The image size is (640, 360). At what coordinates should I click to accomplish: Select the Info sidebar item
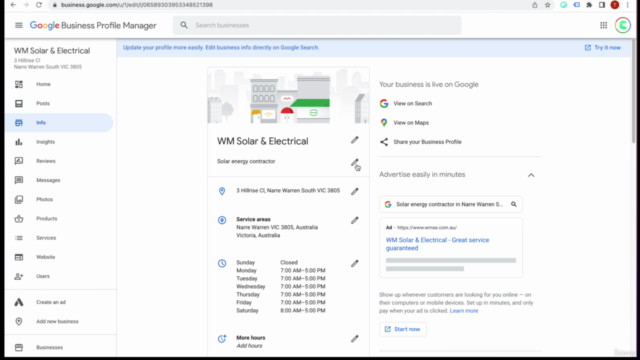tap(59, 122)
